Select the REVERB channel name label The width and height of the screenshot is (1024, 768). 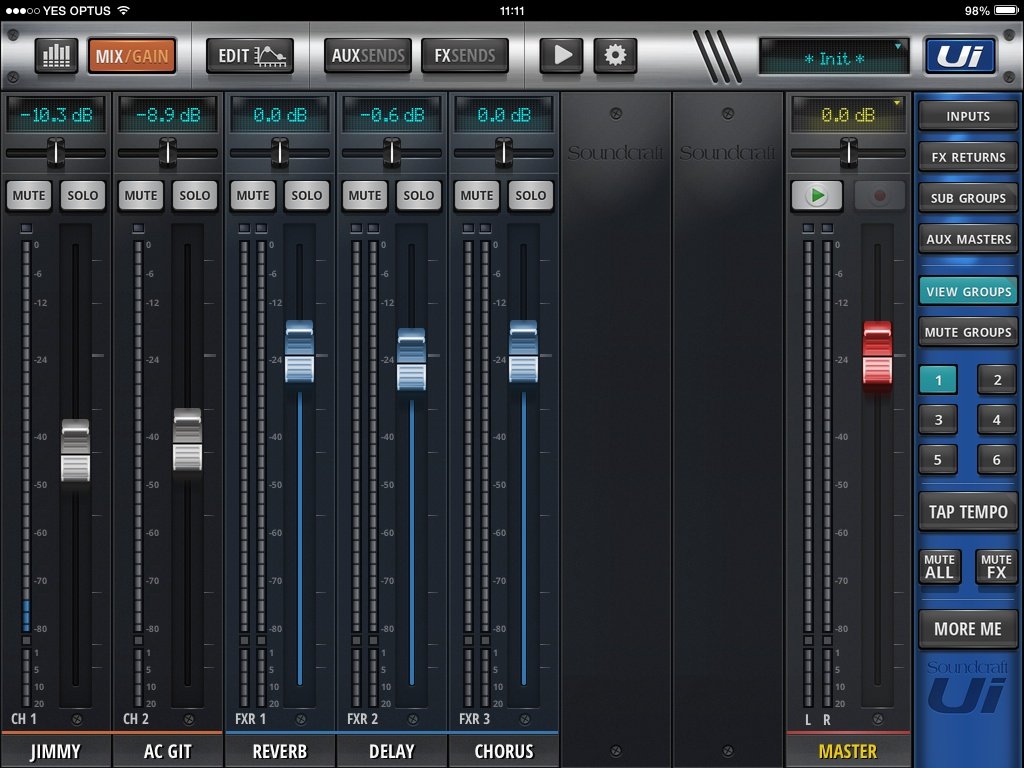280,751
